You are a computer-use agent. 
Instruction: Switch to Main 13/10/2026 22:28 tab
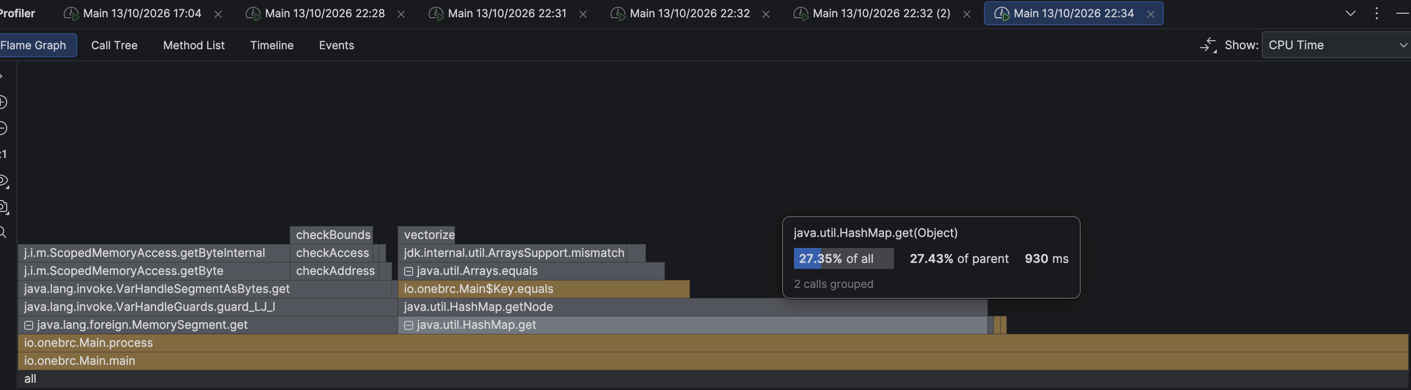pyautogui.click(x=325, y=13)
